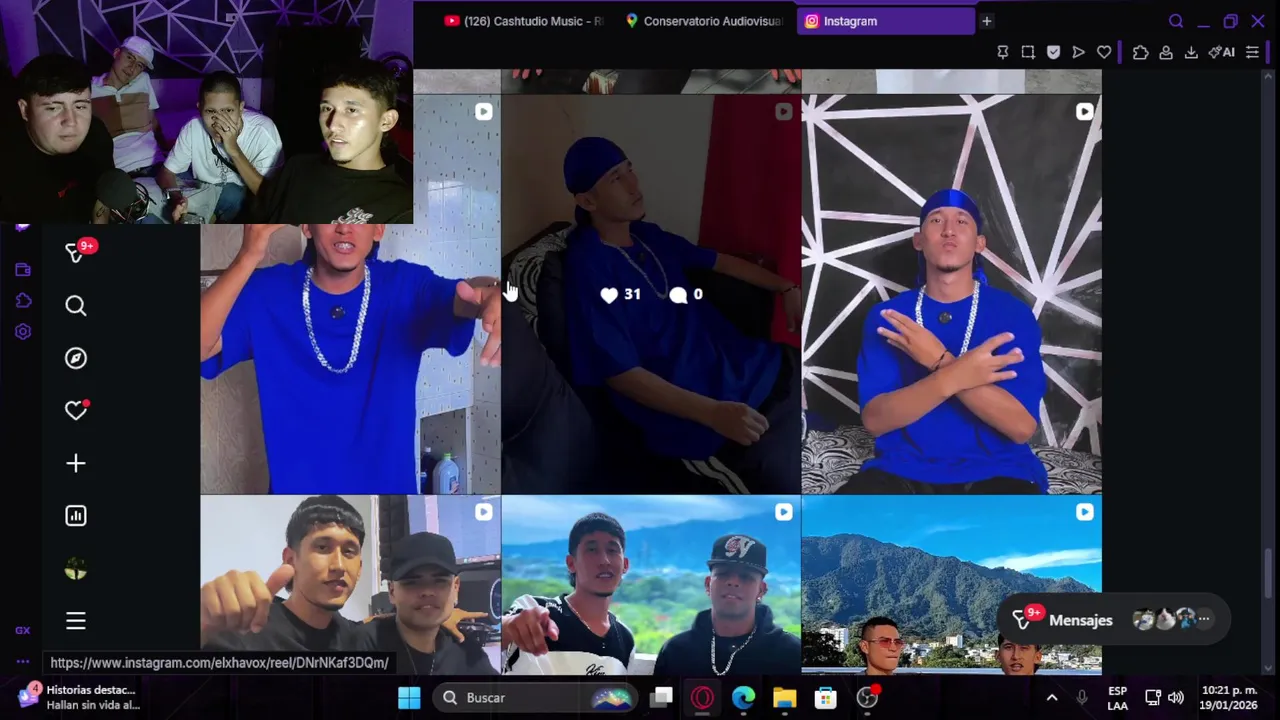The width and height of the screenshot is (1280, 720).
Task: Open Opera AI assistant button
Action: [1222, 52]
